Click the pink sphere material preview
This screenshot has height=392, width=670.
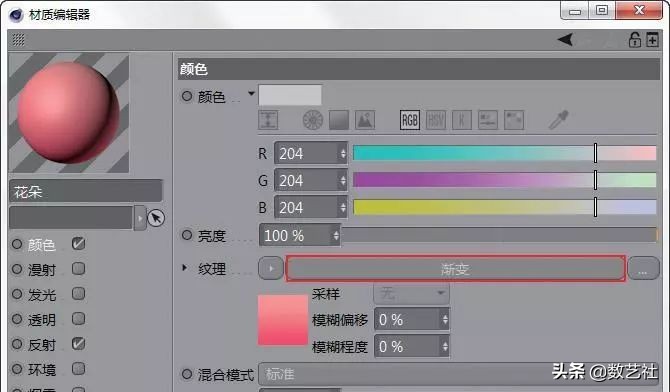tap(69, 113)
